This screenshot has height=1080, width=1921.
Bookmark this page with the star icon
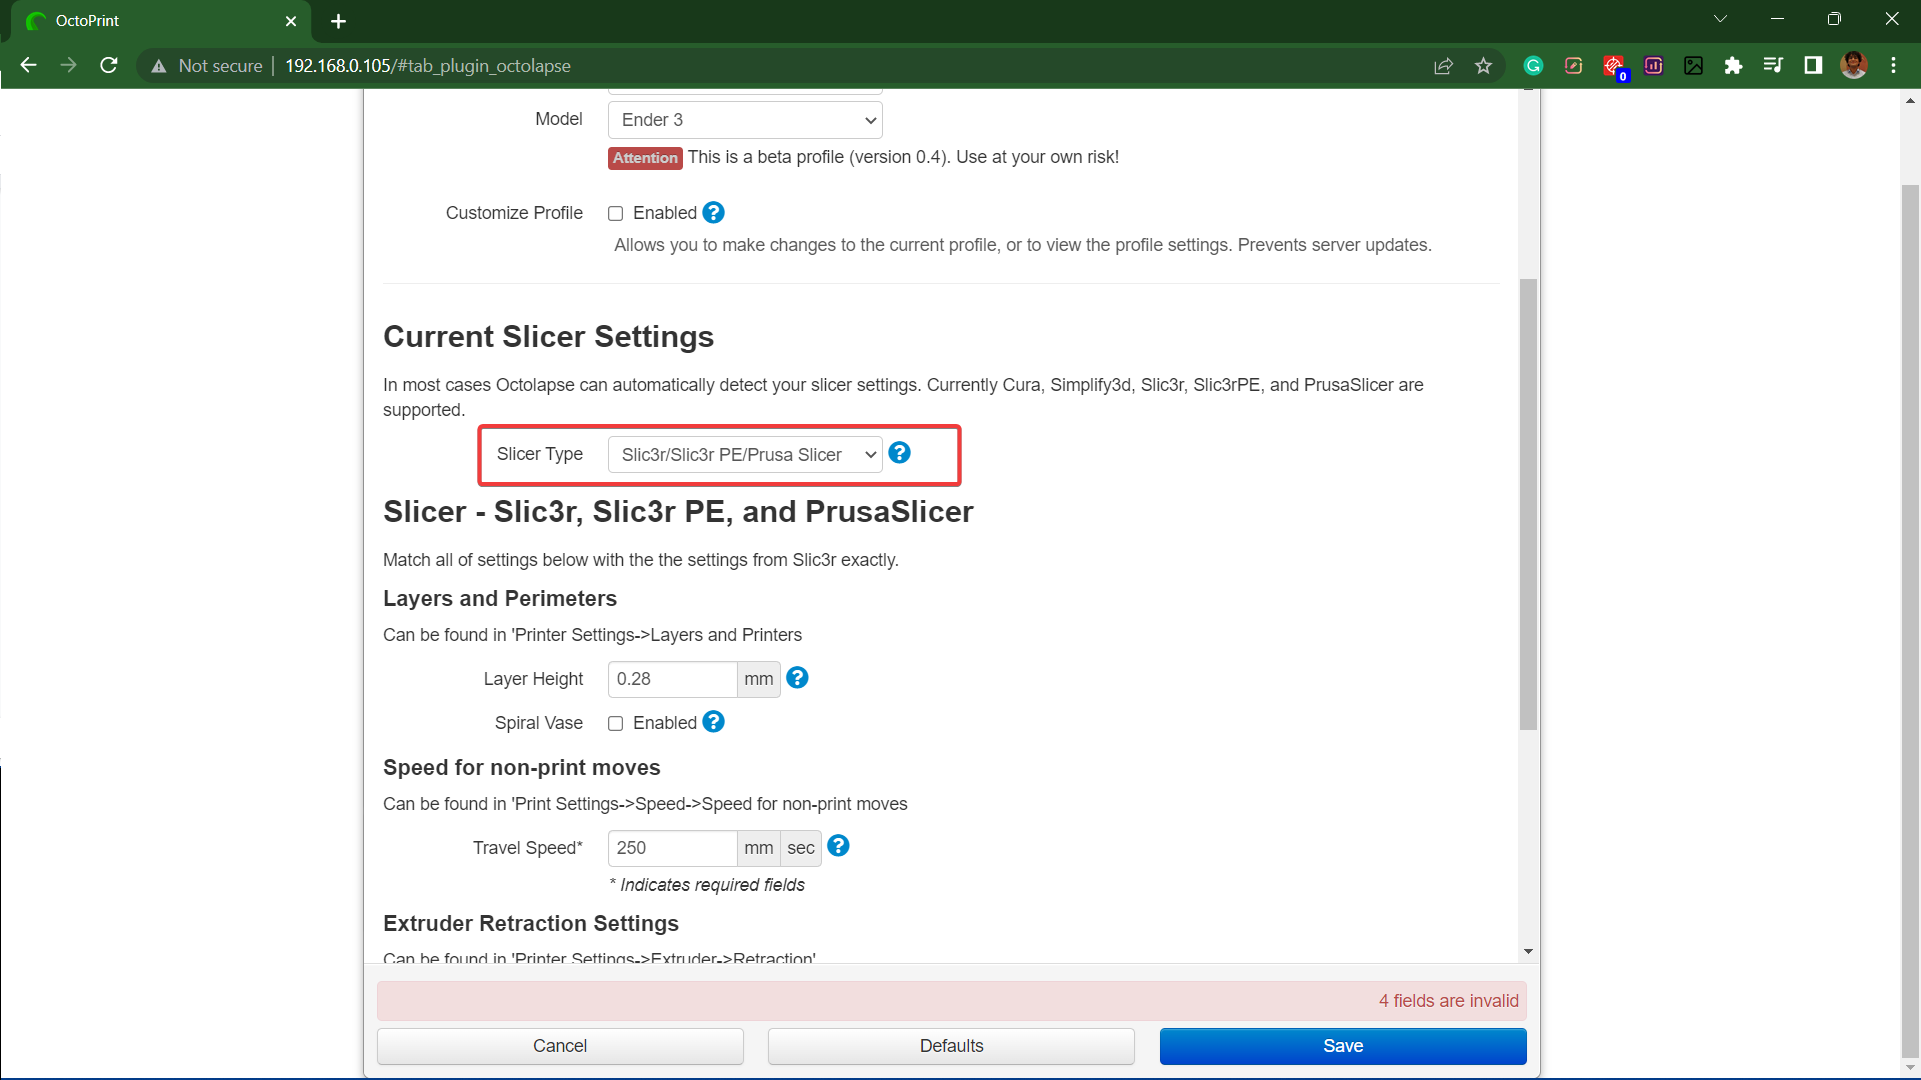click(x=1483, y=66)
